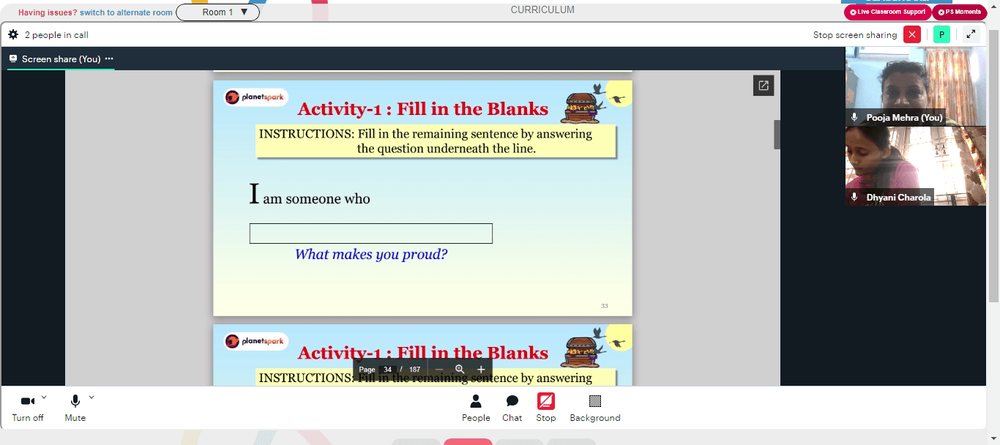Open the Room 1 dropdown
The width and height of the screenshot is (1000, 445).
(x=217, y=12)
